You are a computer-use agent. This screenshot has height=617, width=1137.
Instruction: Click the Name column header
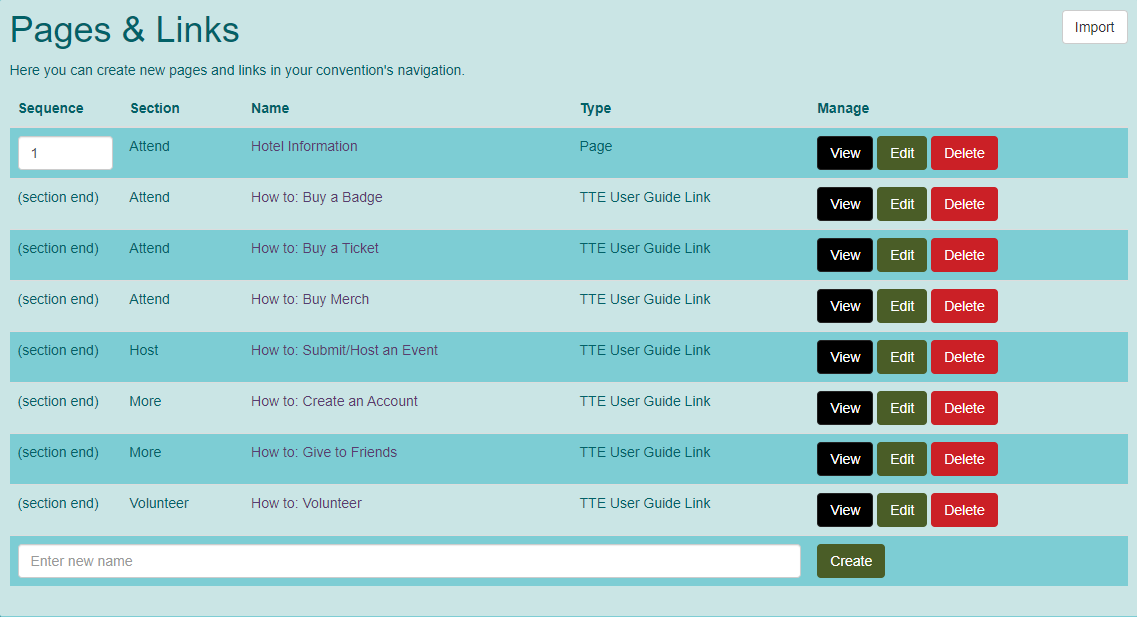pyautogui.click(x=270, y=108)
